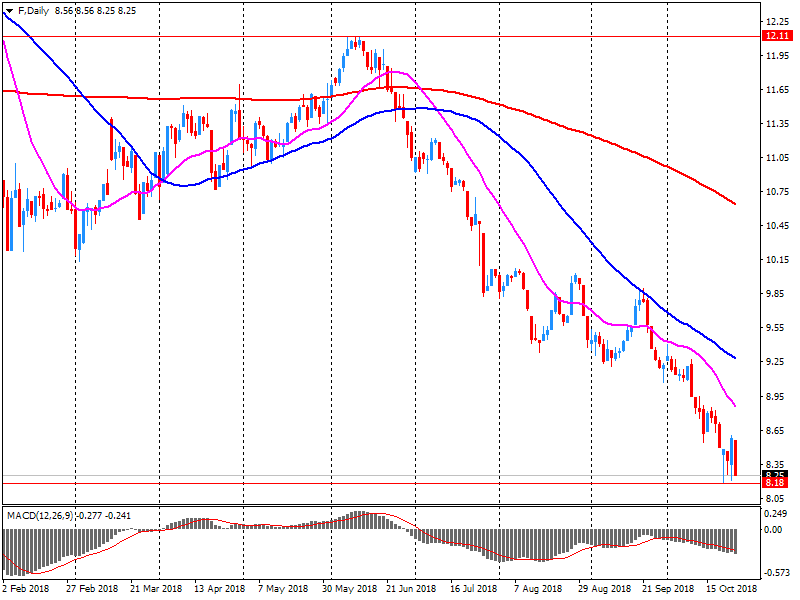This screenshot has width=800, height=600.
Task: Click the 9.85 price axis value
Action: tap(778, 294)
